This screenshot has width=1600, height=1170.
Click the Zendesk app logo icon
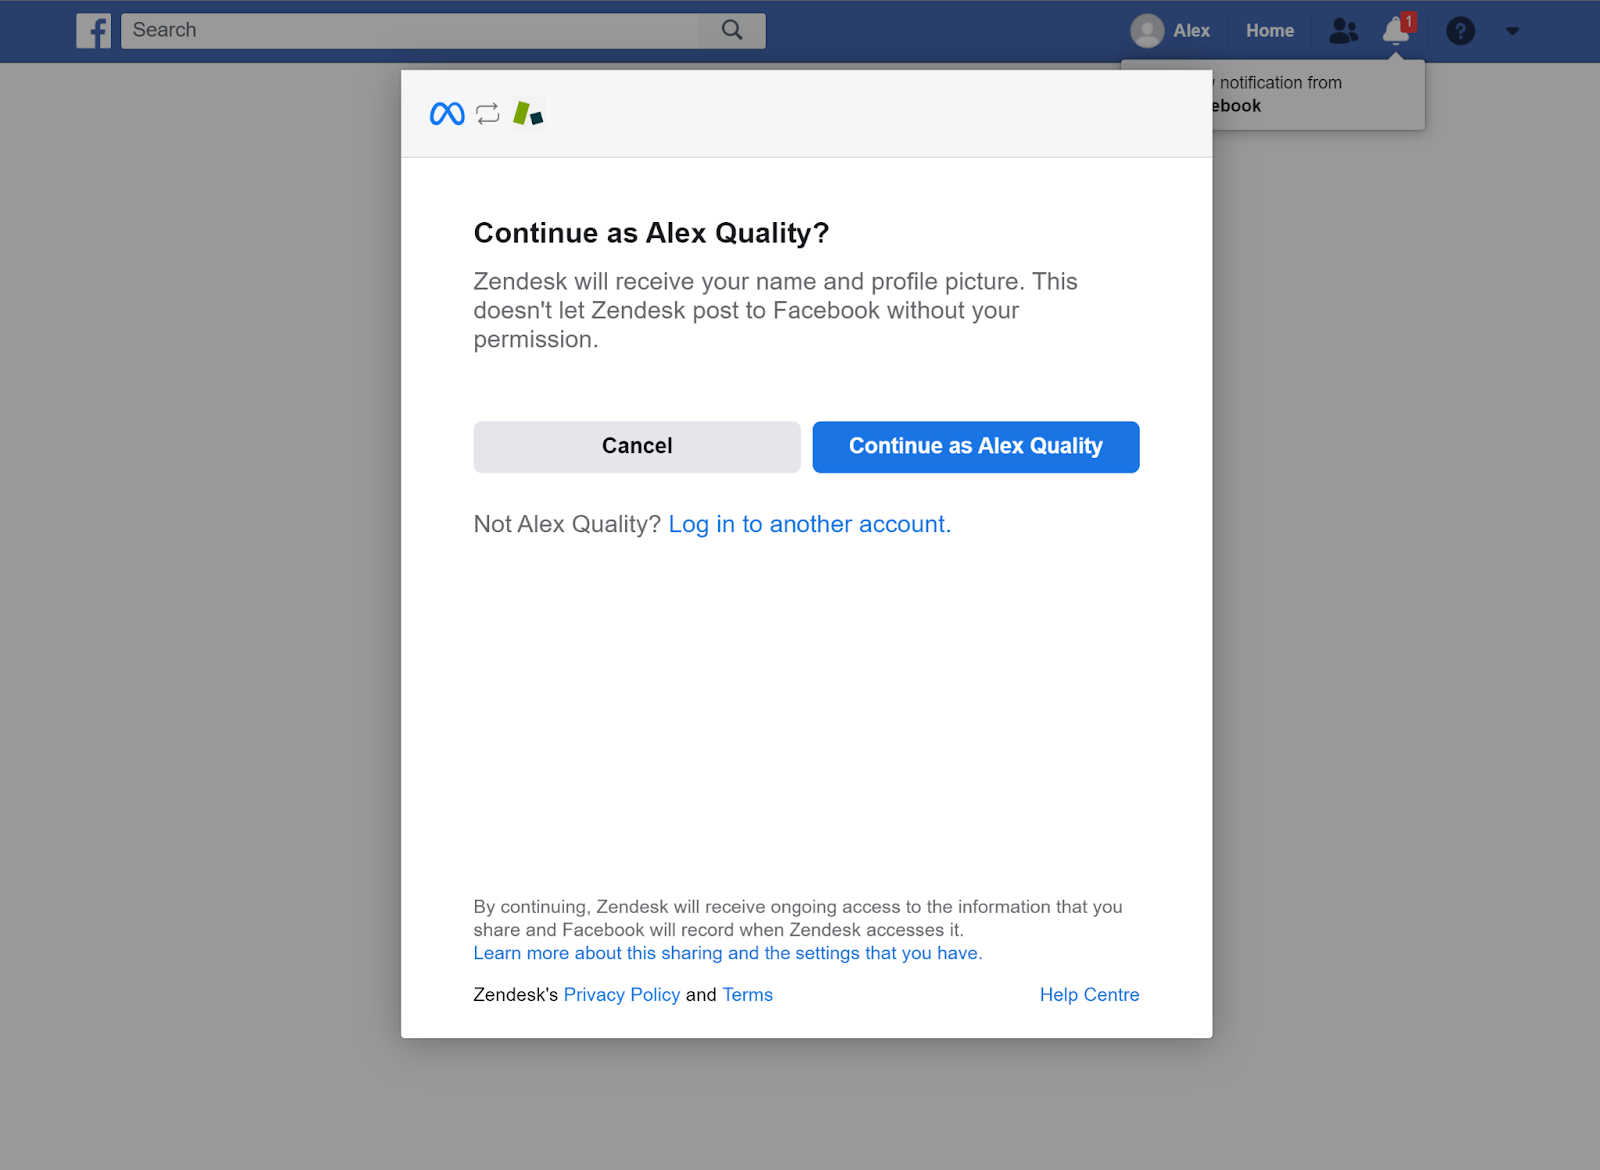(528, 114)
